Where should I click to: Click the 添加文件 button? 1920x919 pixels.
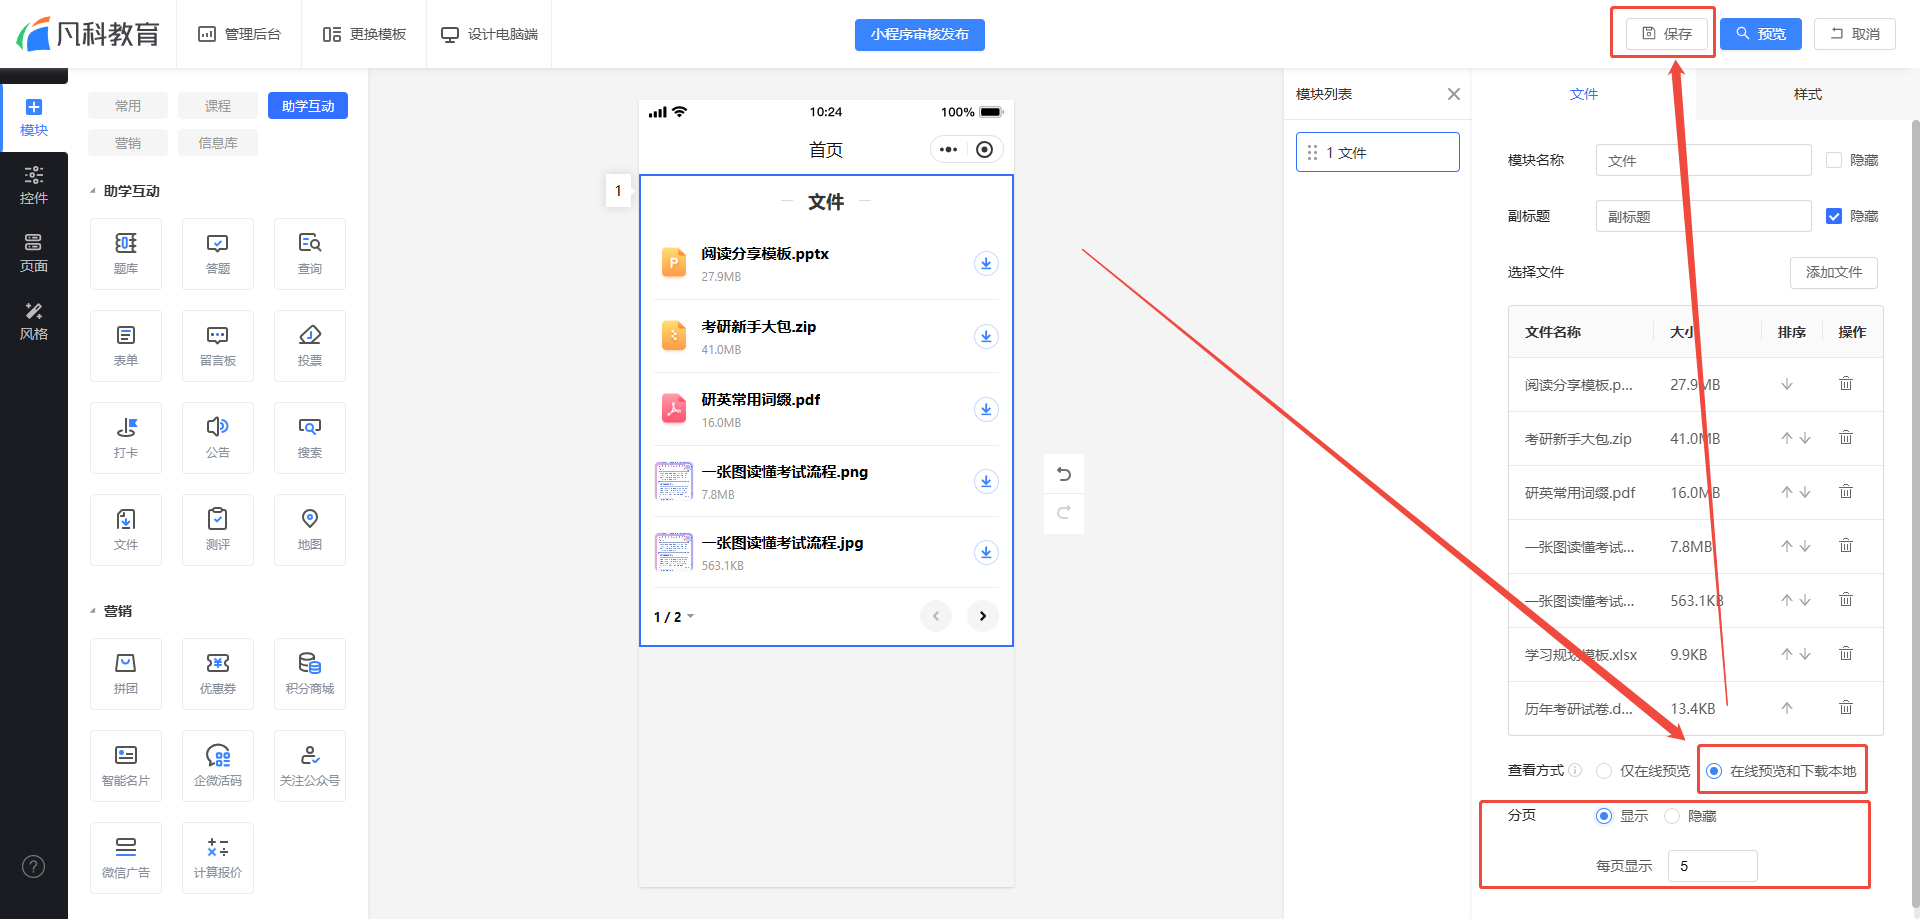[1833, 272]
